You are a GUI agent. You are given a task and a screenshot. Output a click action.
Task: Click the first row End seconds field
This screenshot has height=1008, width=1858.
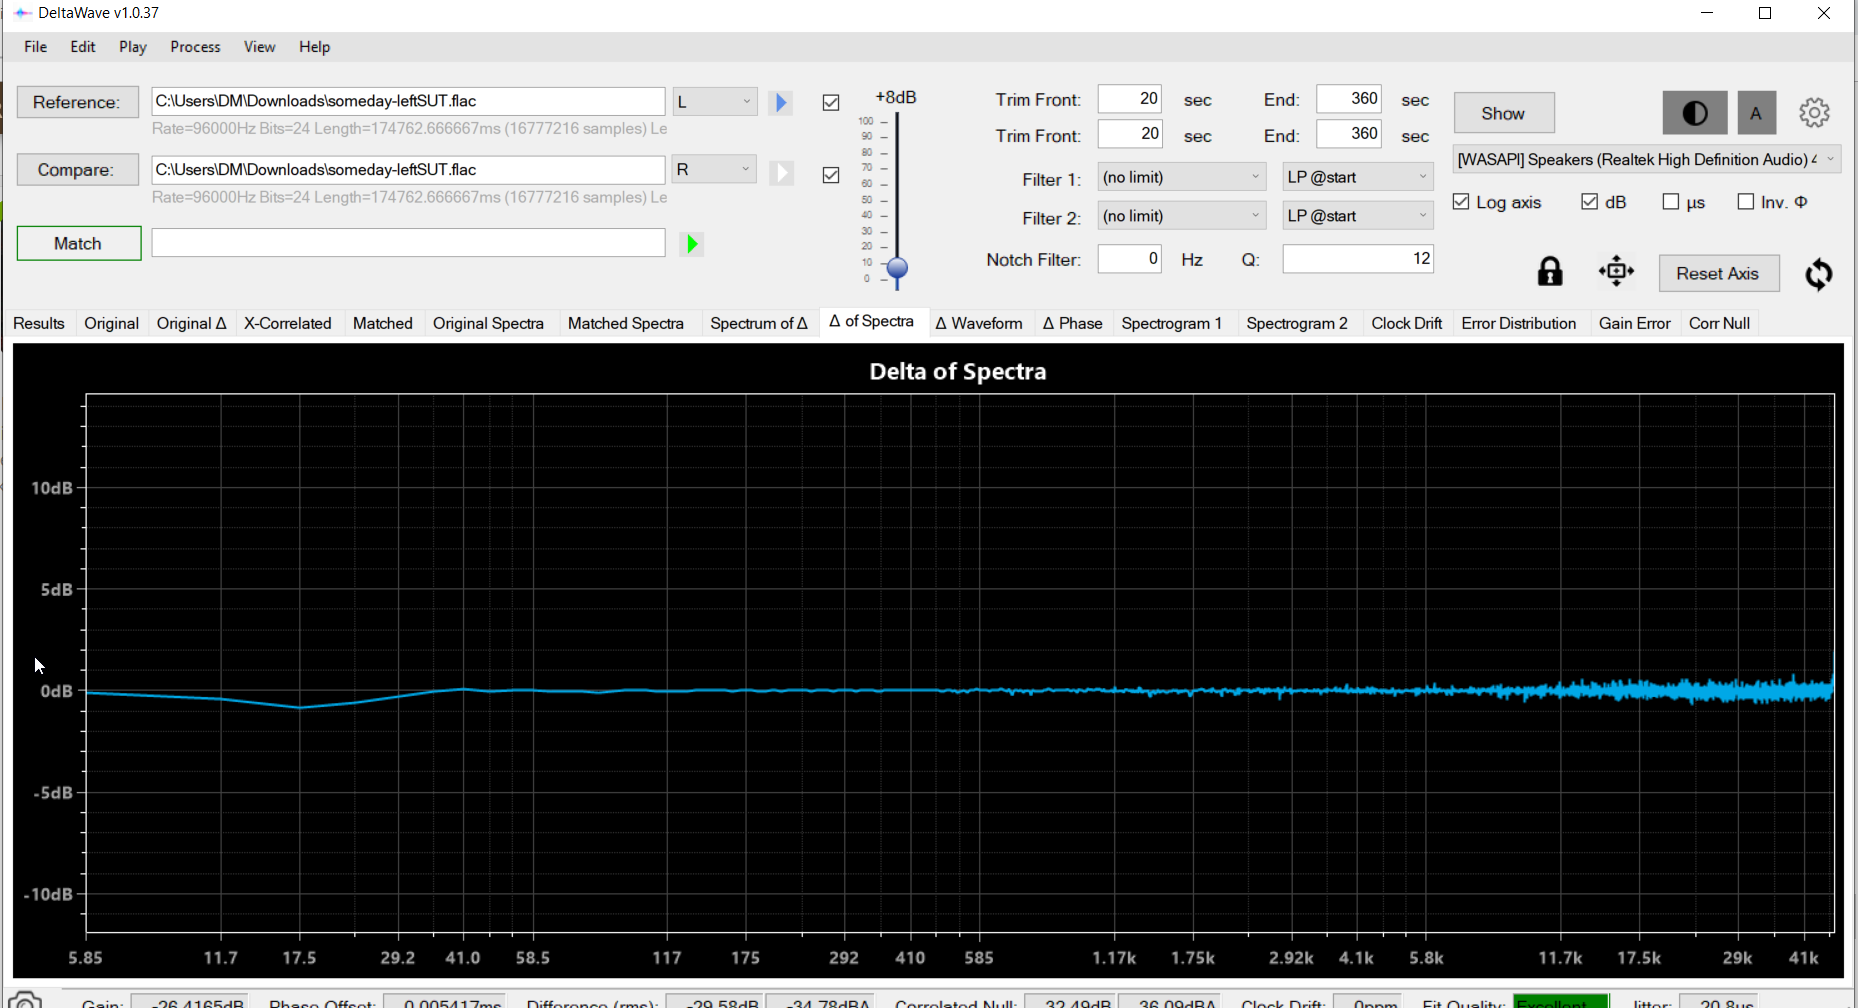1348,99
